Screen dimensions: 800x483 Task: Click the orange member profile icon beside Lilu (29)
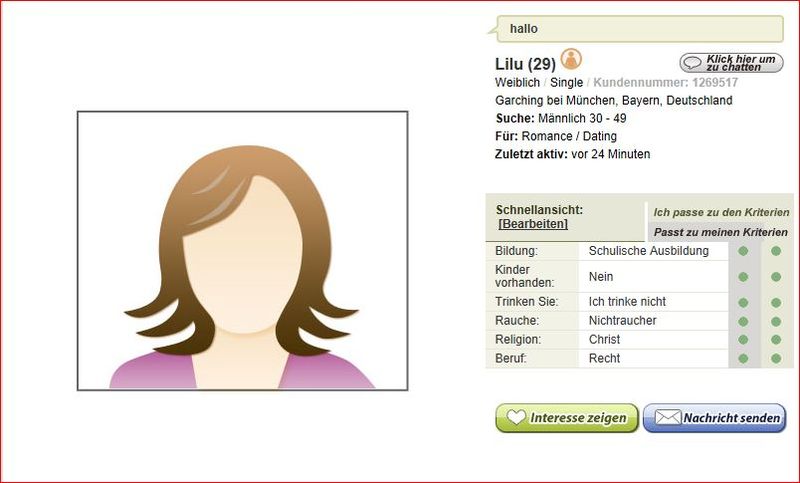pyautogui.click(x=571, y=59)
